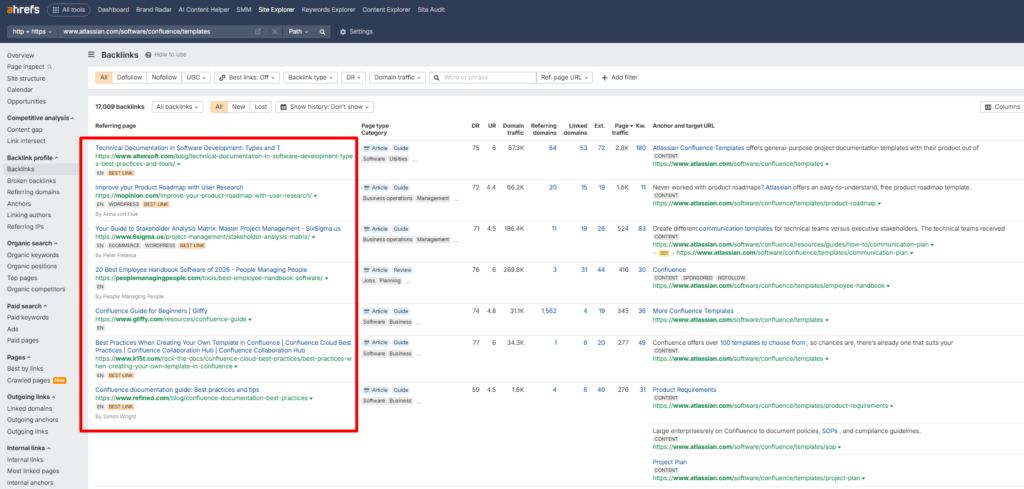Collapse the Competitive analysis section
Viewport: 1024px width, 489px height.
pyautogui.click(x=40, y=118)
